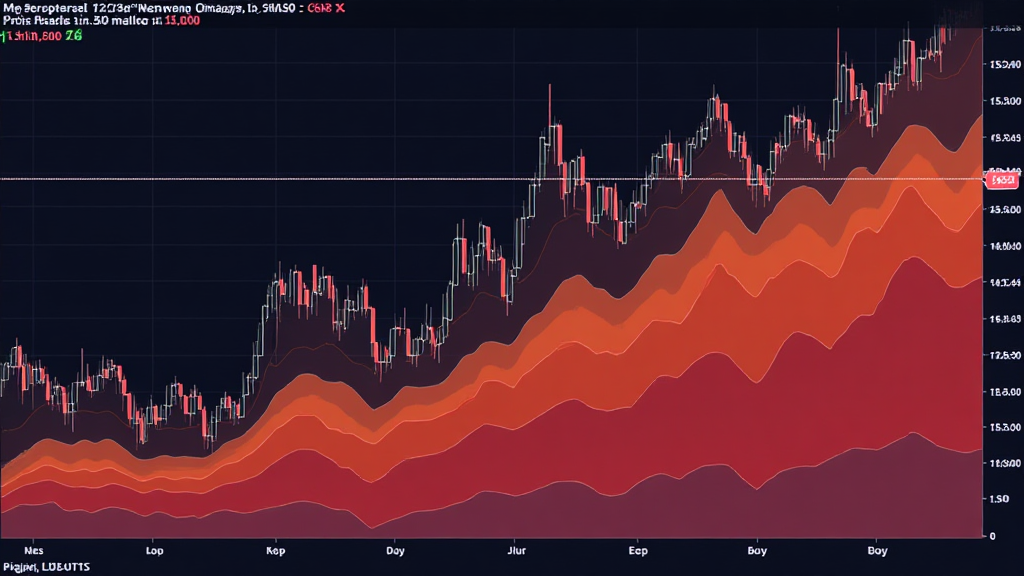Open the 'Jur' timeline label options
The width and height of the screenshot is (1024, 576).
tap(517, 550)
